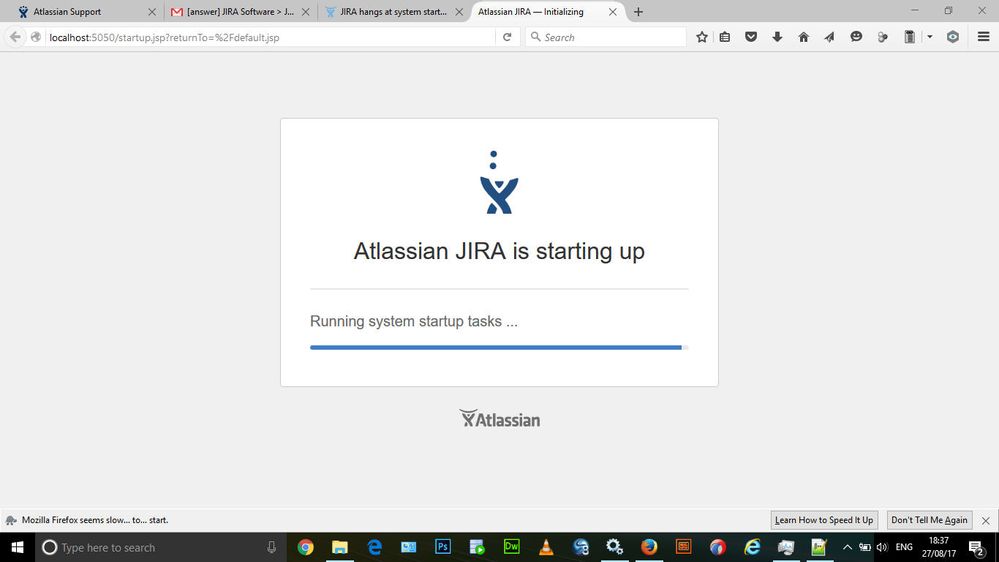Image resolution: width=999 pixels, height=562 pixels.
Task: Open Photoshop from the taskbar
Action: pos(443,547)
